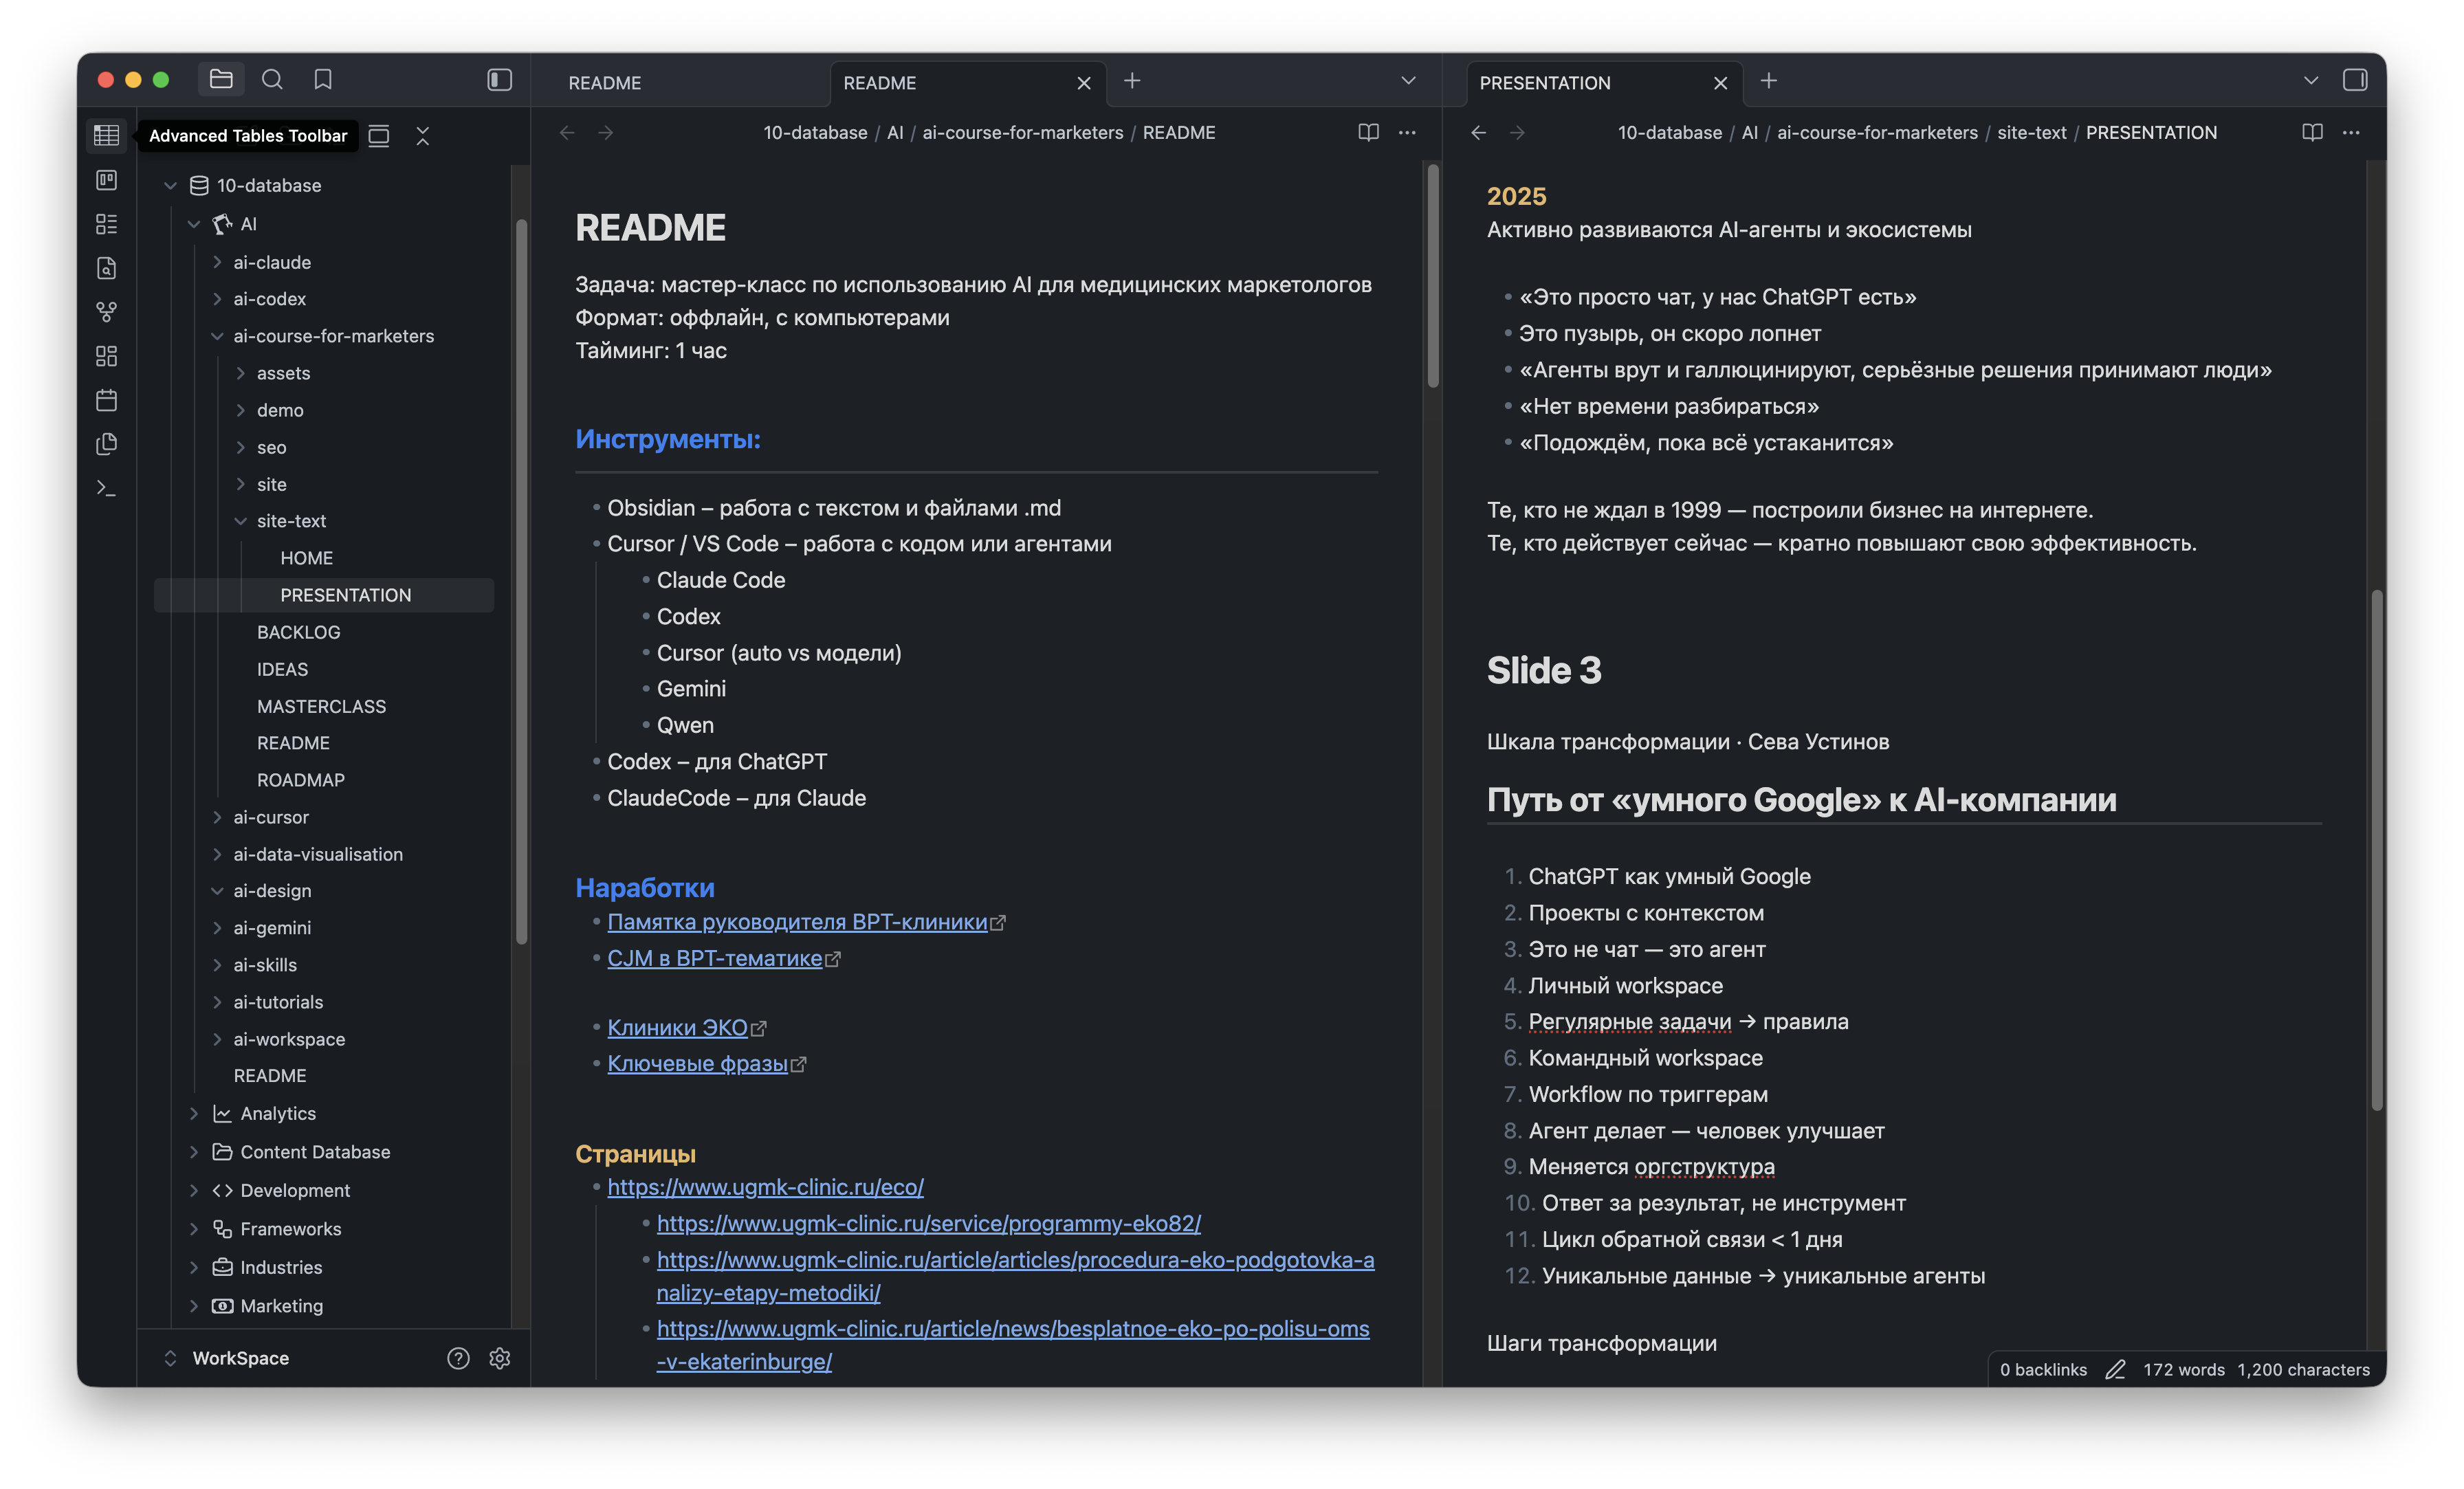Toggle reading view in PRESENTATION pane

2312,132
